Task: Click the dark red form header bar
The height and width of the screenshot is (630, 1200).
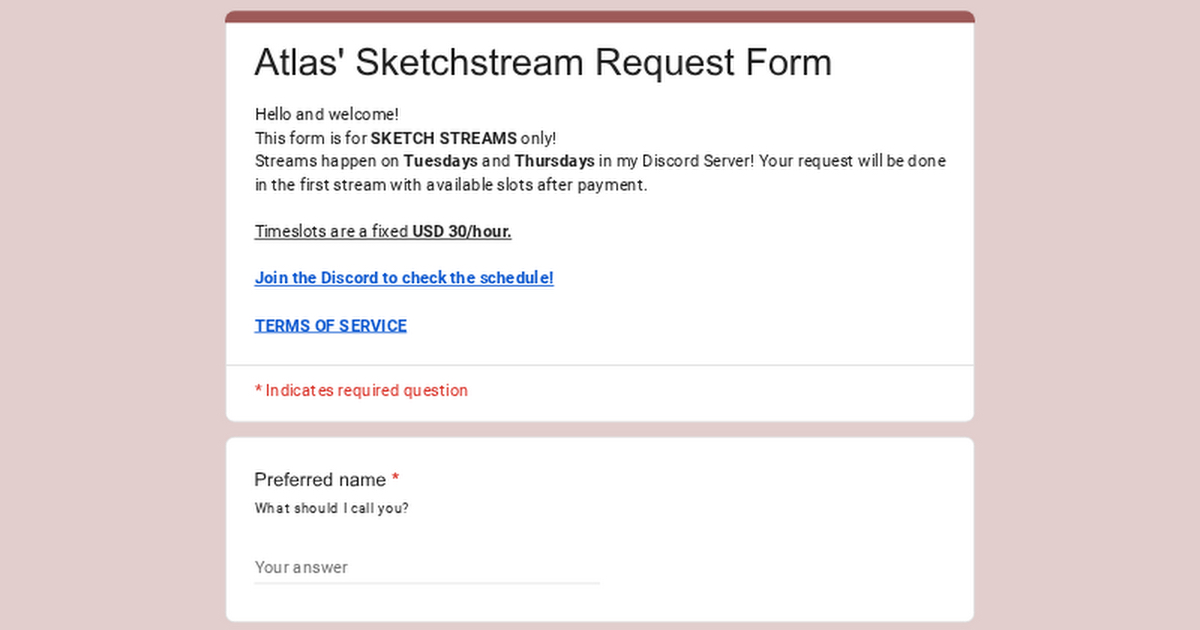Action: [600, 16]
